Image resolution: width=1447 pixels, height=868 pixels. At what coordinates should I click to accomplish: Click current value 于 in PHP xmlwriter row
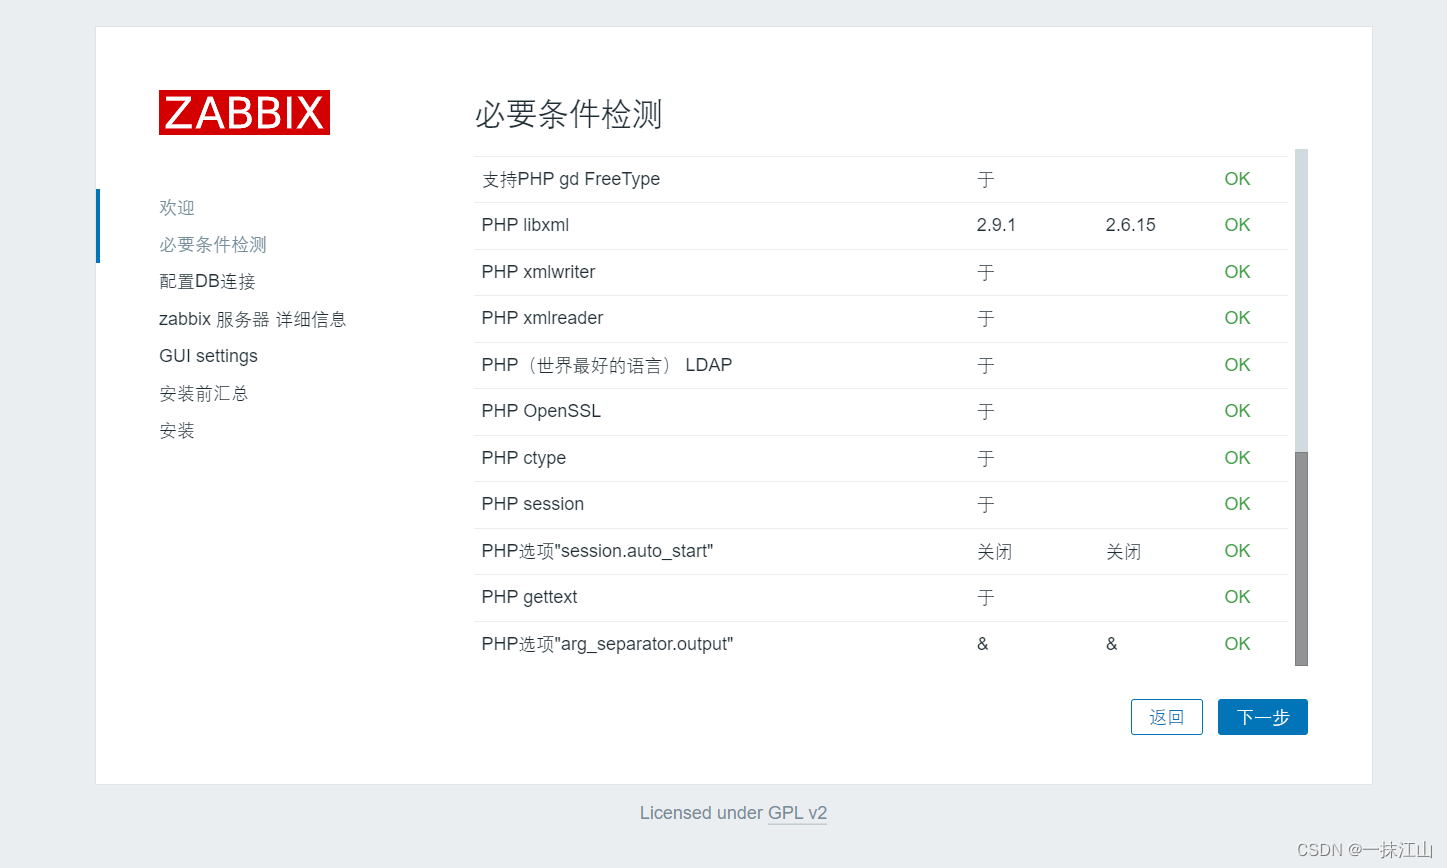[986, 272]
